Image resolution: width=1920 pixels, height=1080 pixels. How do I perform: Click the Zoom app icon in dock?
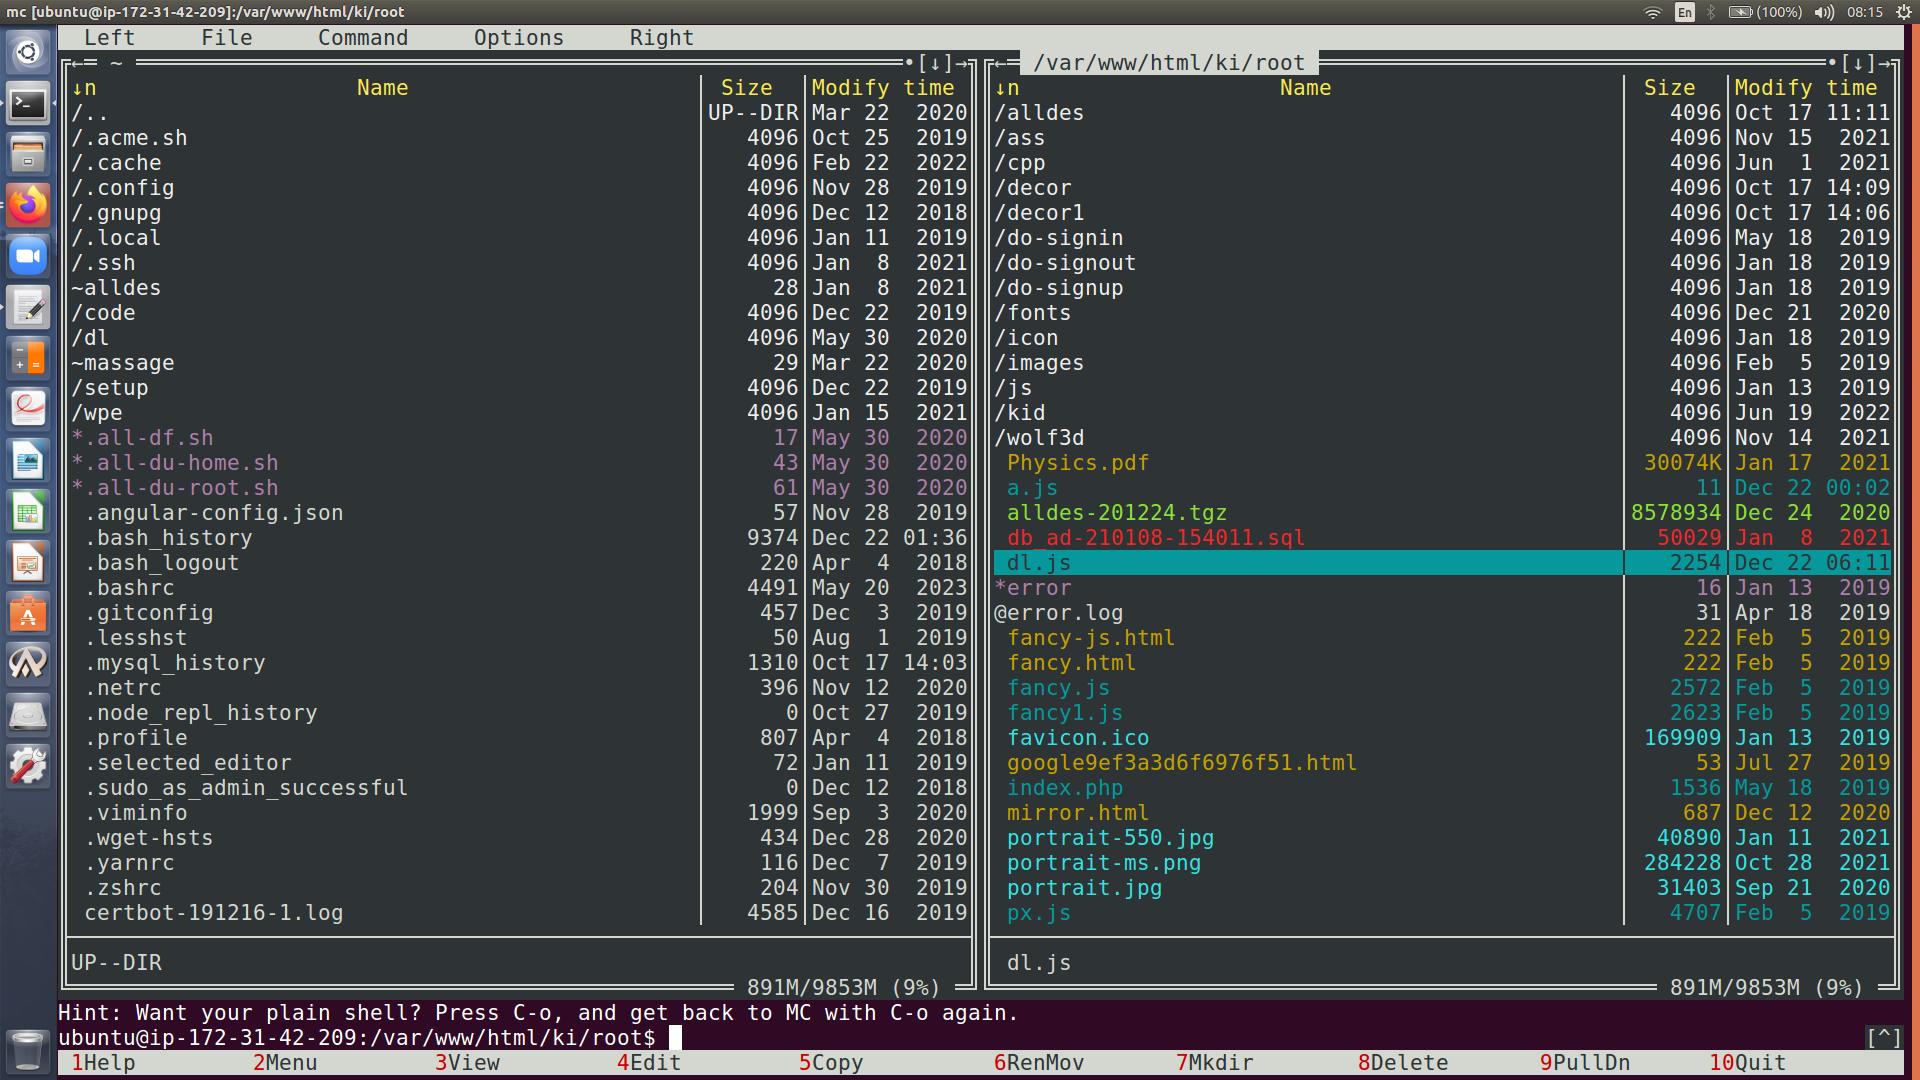point(28,256)
